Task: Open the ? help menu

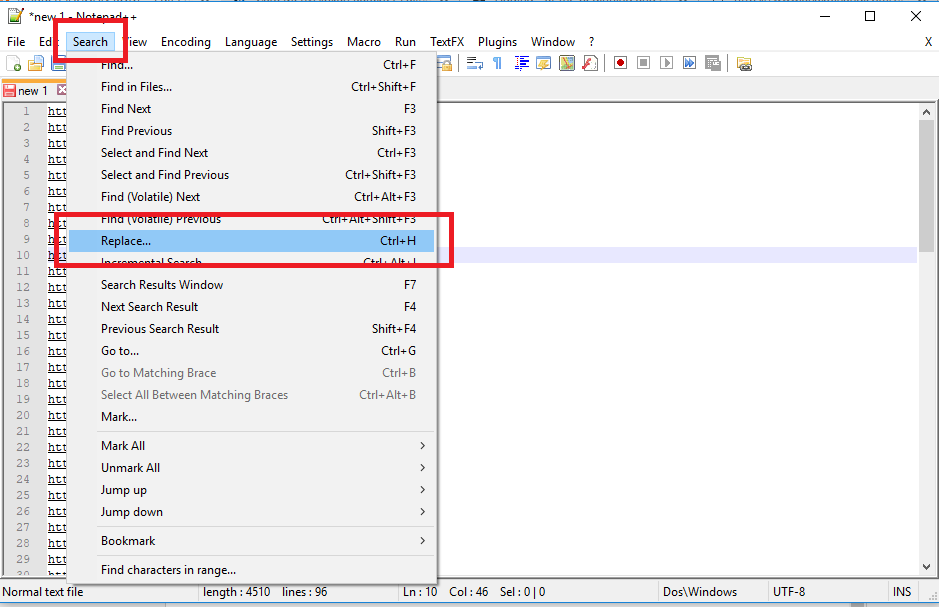Action: pos(592,42)
